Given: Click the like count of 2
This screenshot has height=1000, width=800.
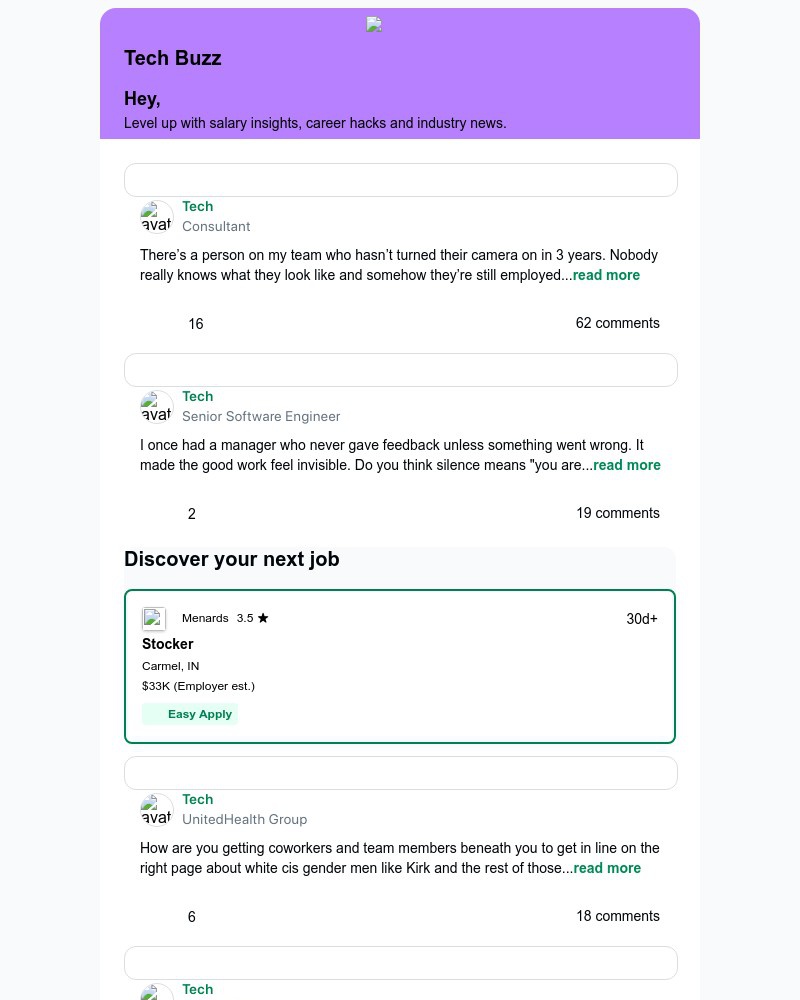Looking at the screenshot, I should coord(192,514).
